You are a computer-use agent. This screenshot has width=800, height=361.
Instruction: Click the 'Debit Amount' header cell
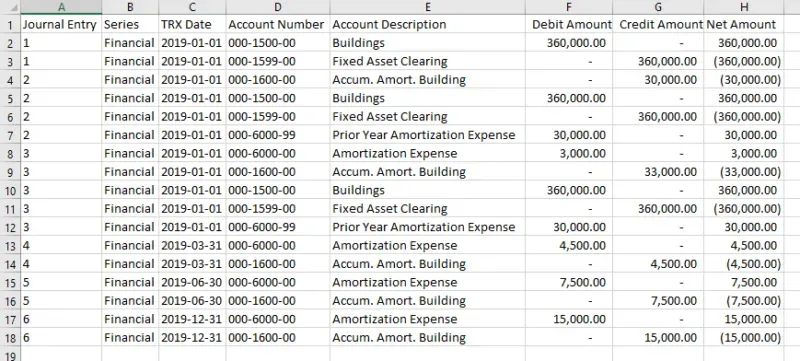(569, 24)
